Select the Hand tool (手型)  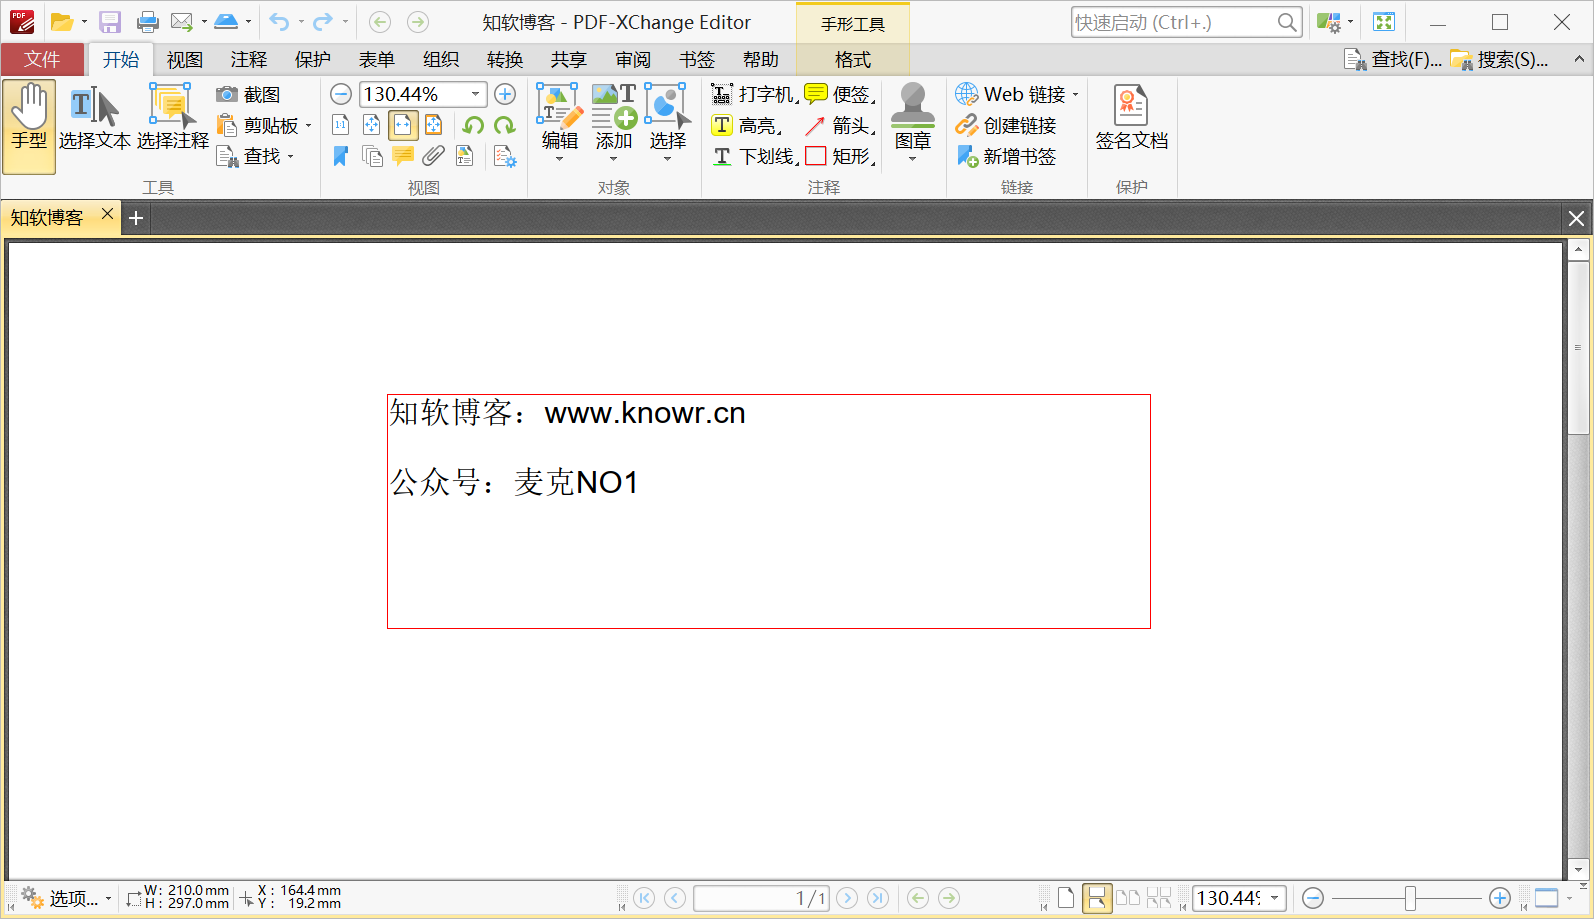29,126
